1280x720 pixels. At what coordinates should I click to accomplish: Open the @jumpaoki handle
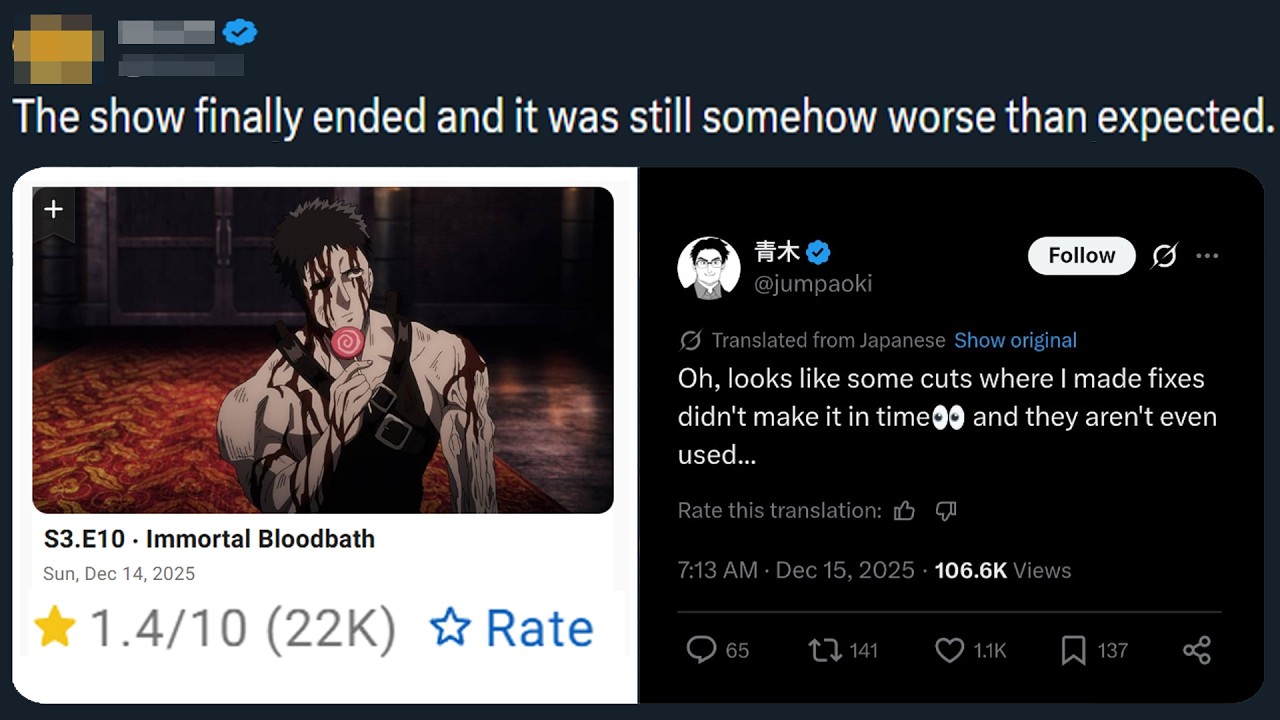click(x=812, y=284)
